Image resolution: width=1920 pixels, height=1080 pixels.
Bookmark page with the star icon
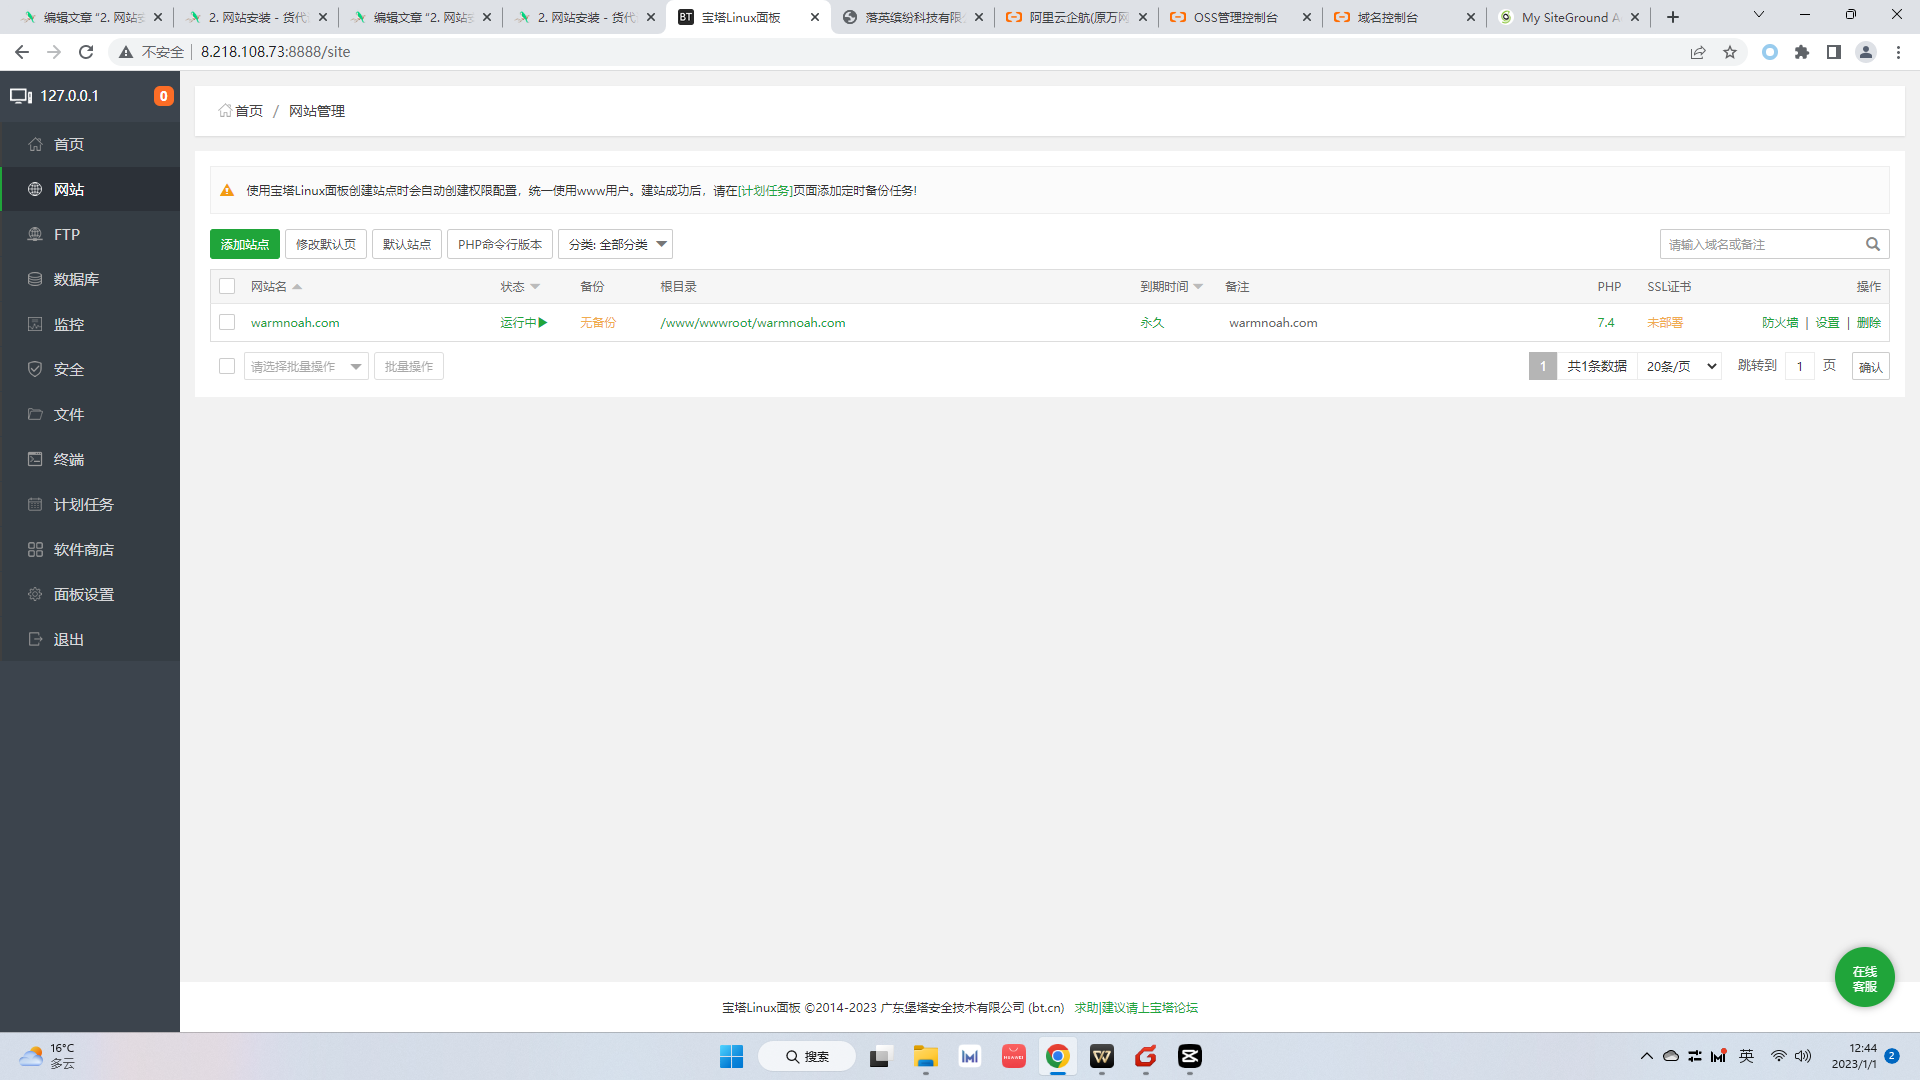[x=1730, y=52]
